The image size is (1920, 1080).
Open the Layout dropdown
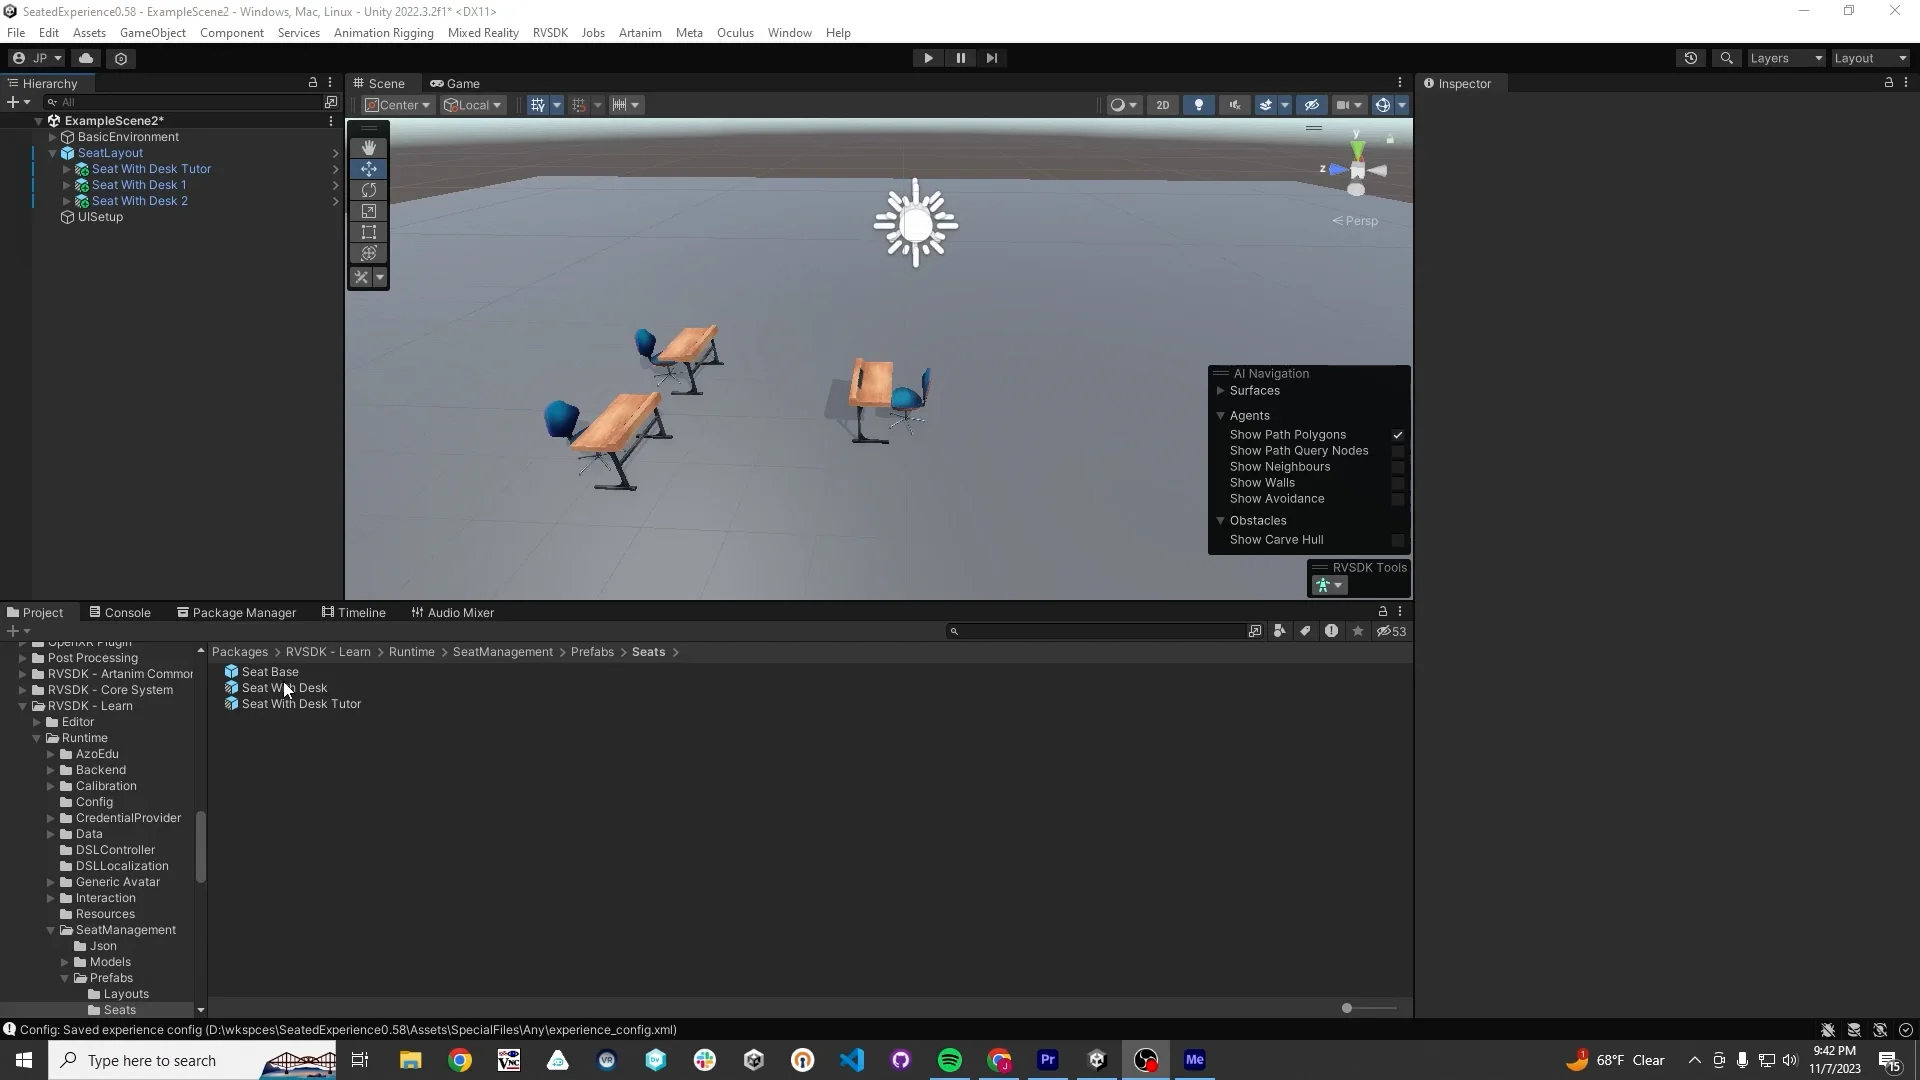click(x=1870, y=58)
